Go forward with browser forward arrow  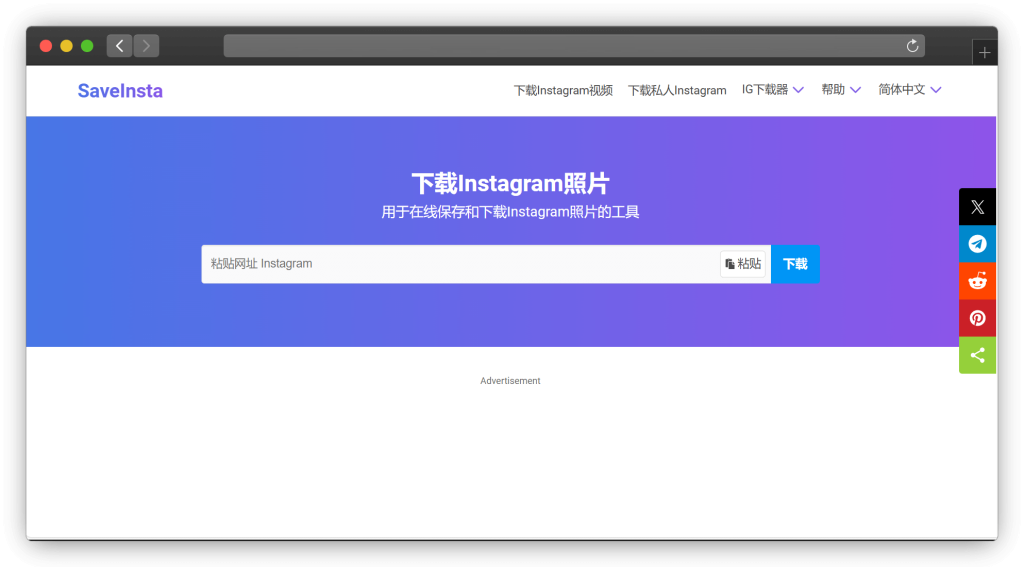pos(146,46)
